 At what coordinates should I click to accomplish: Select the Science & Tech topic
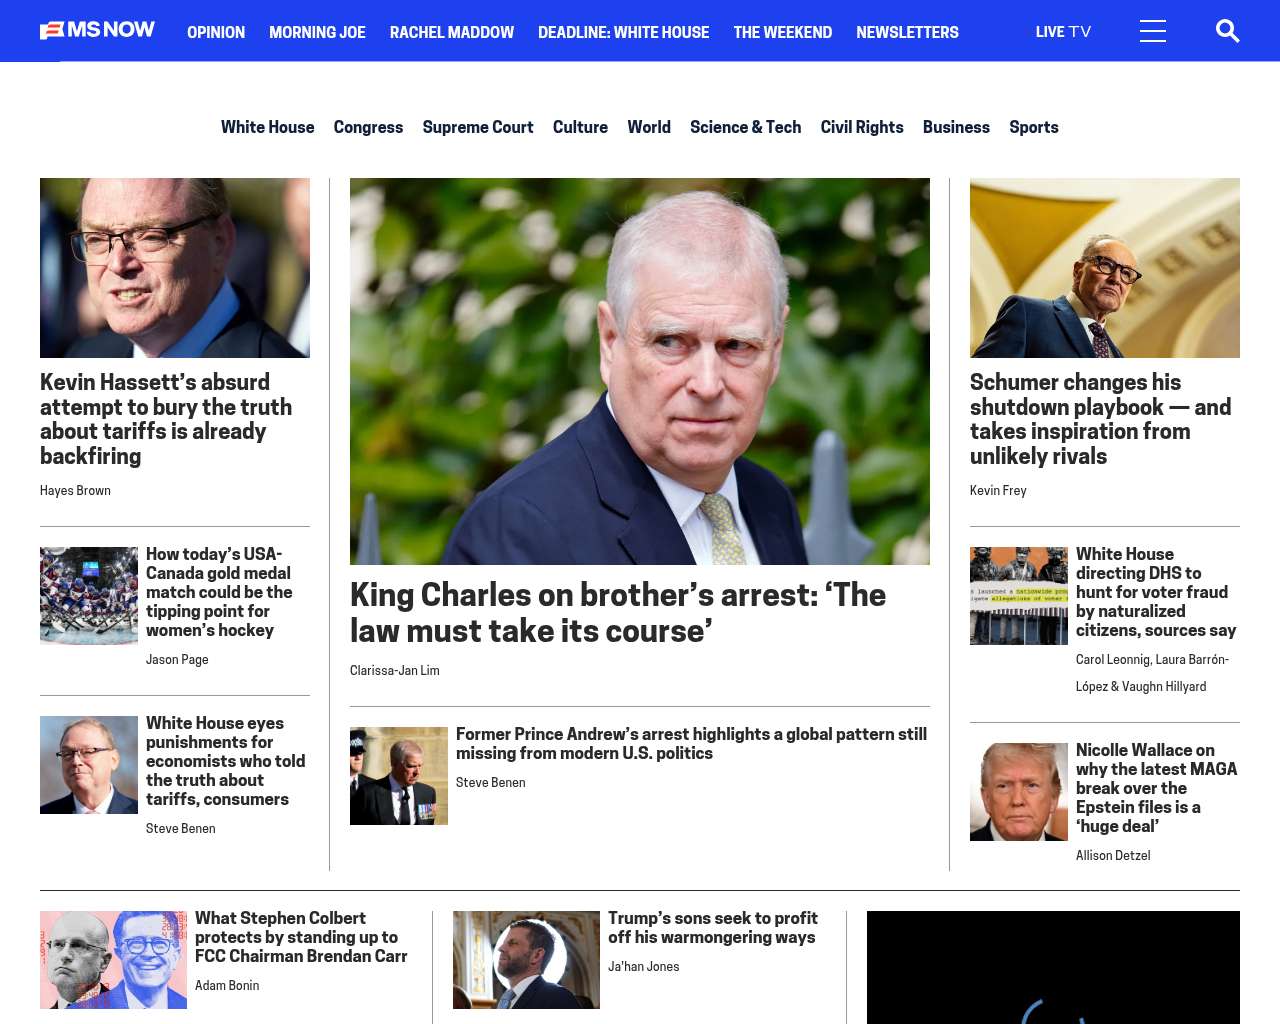pos(745,127)
